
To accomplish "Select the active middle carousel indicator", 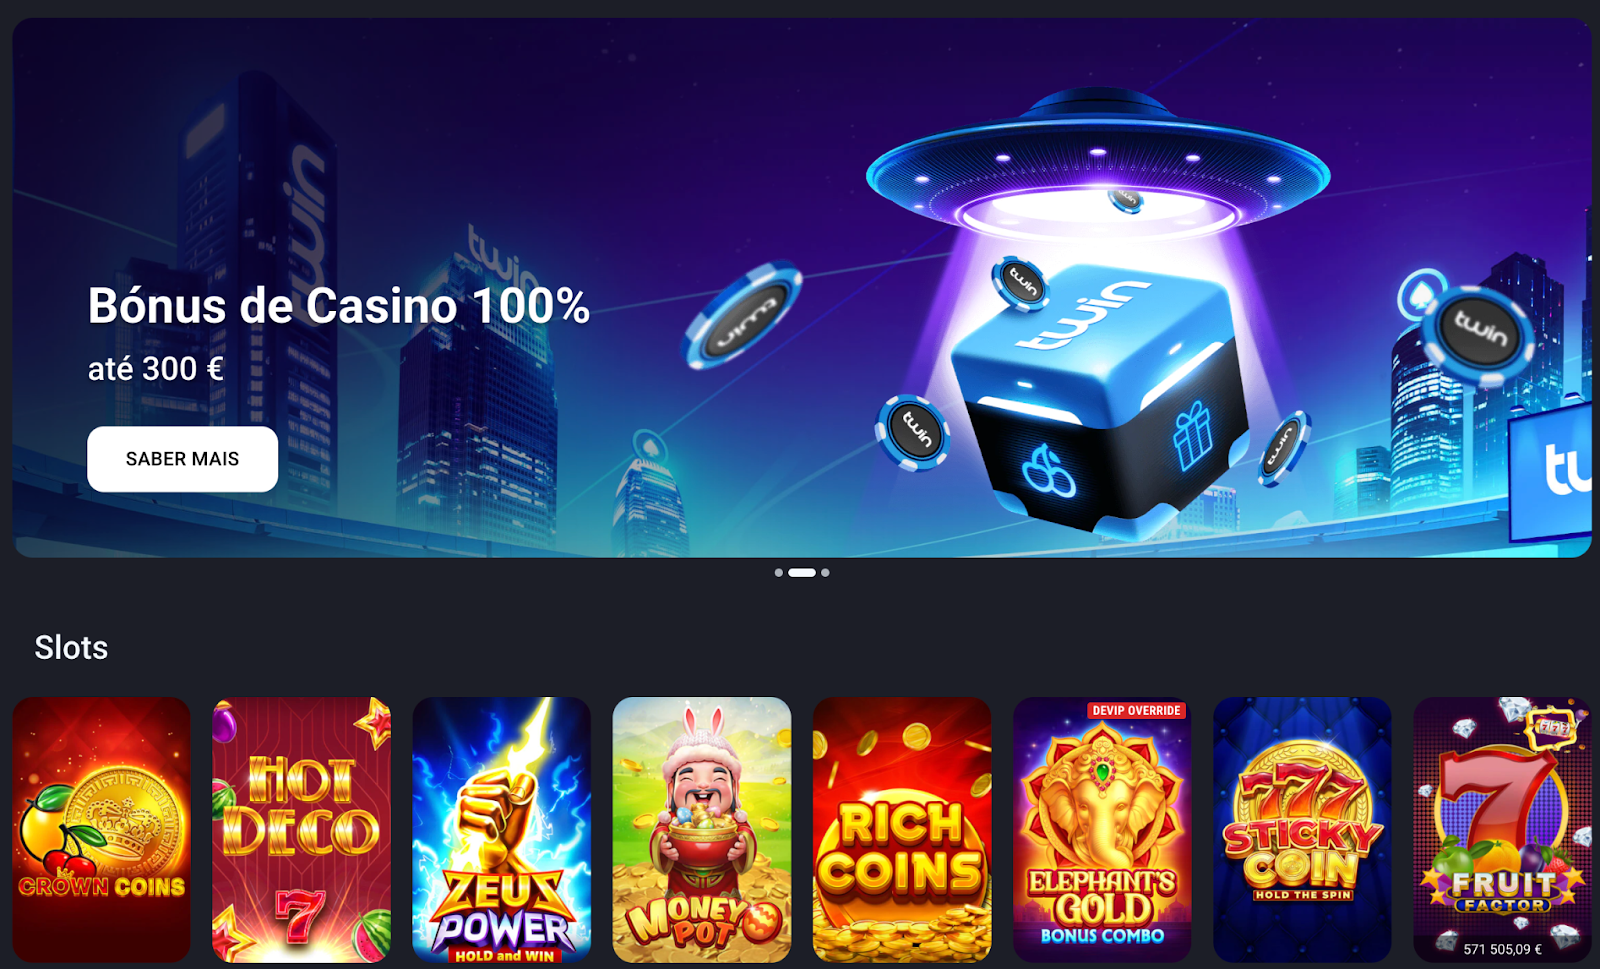I will coord(802,573).
